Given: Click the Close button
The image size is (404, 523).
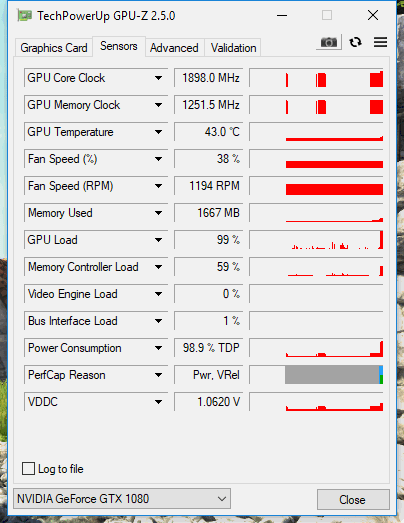Looking at the screenshot, I should (353, 499).
